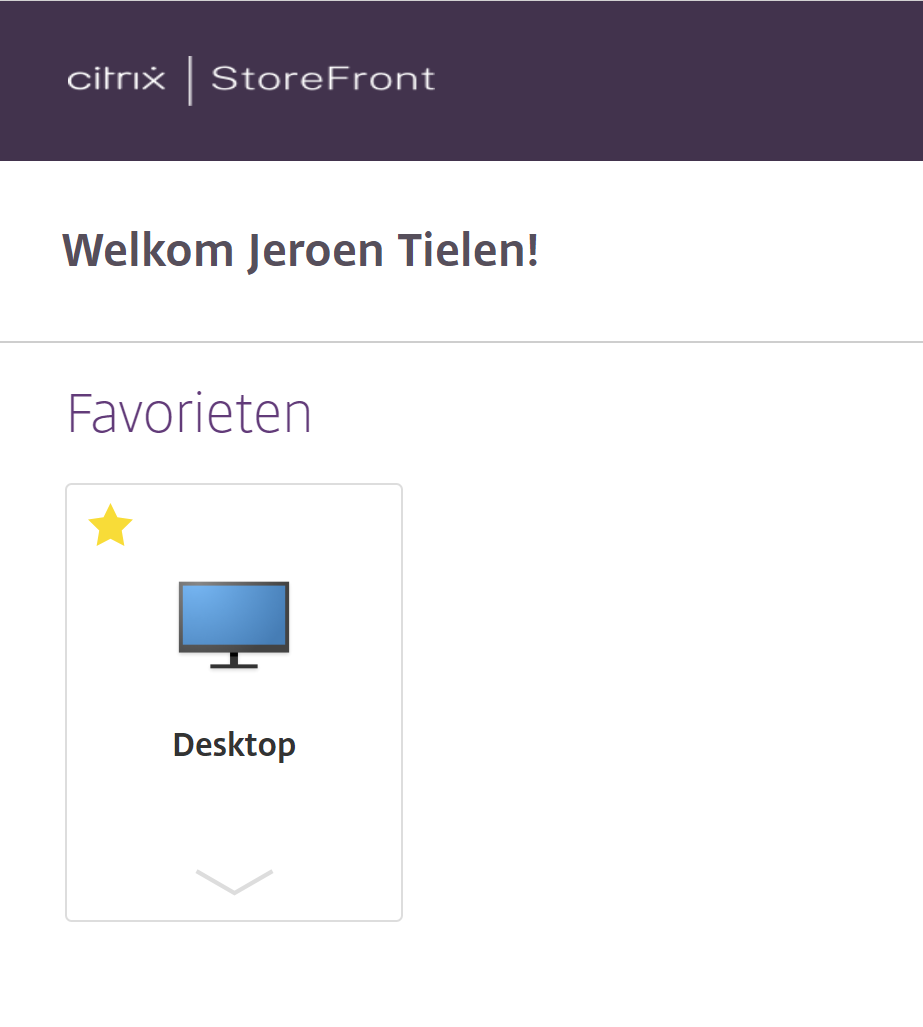Show more Desktop options with down arrow
The width and height of the screenshot is (923, 1027).
coord(234,882)
